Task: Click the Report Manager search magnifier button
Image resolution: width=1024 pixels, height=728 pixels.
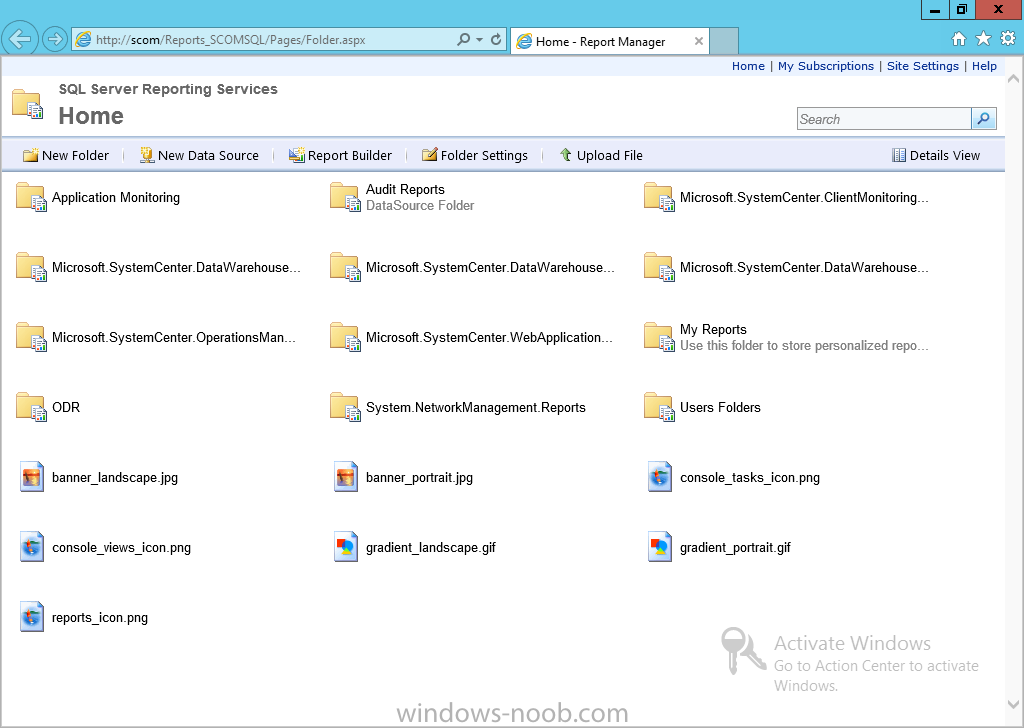Action: click(x=984, y=119)
